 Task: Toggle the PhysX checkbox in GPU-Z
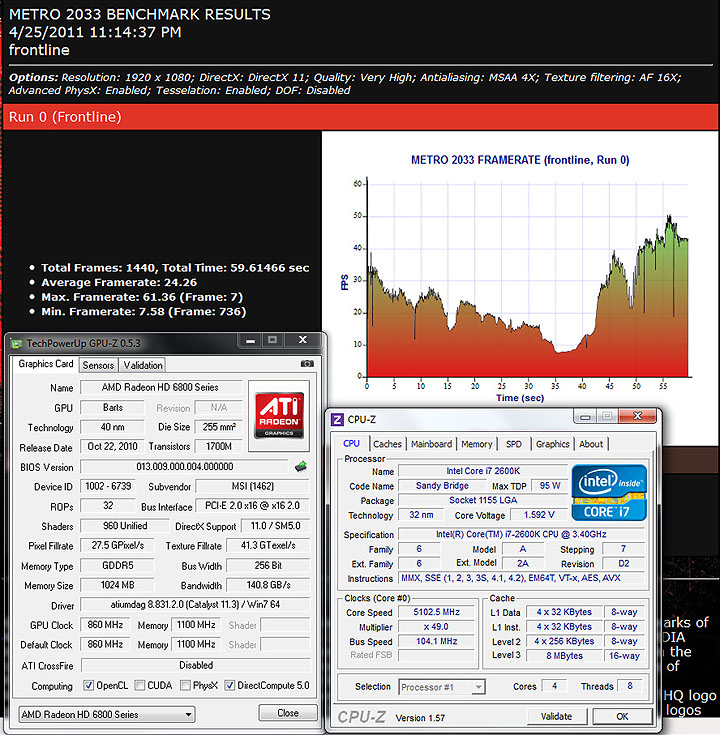click(x=185, y=685)
